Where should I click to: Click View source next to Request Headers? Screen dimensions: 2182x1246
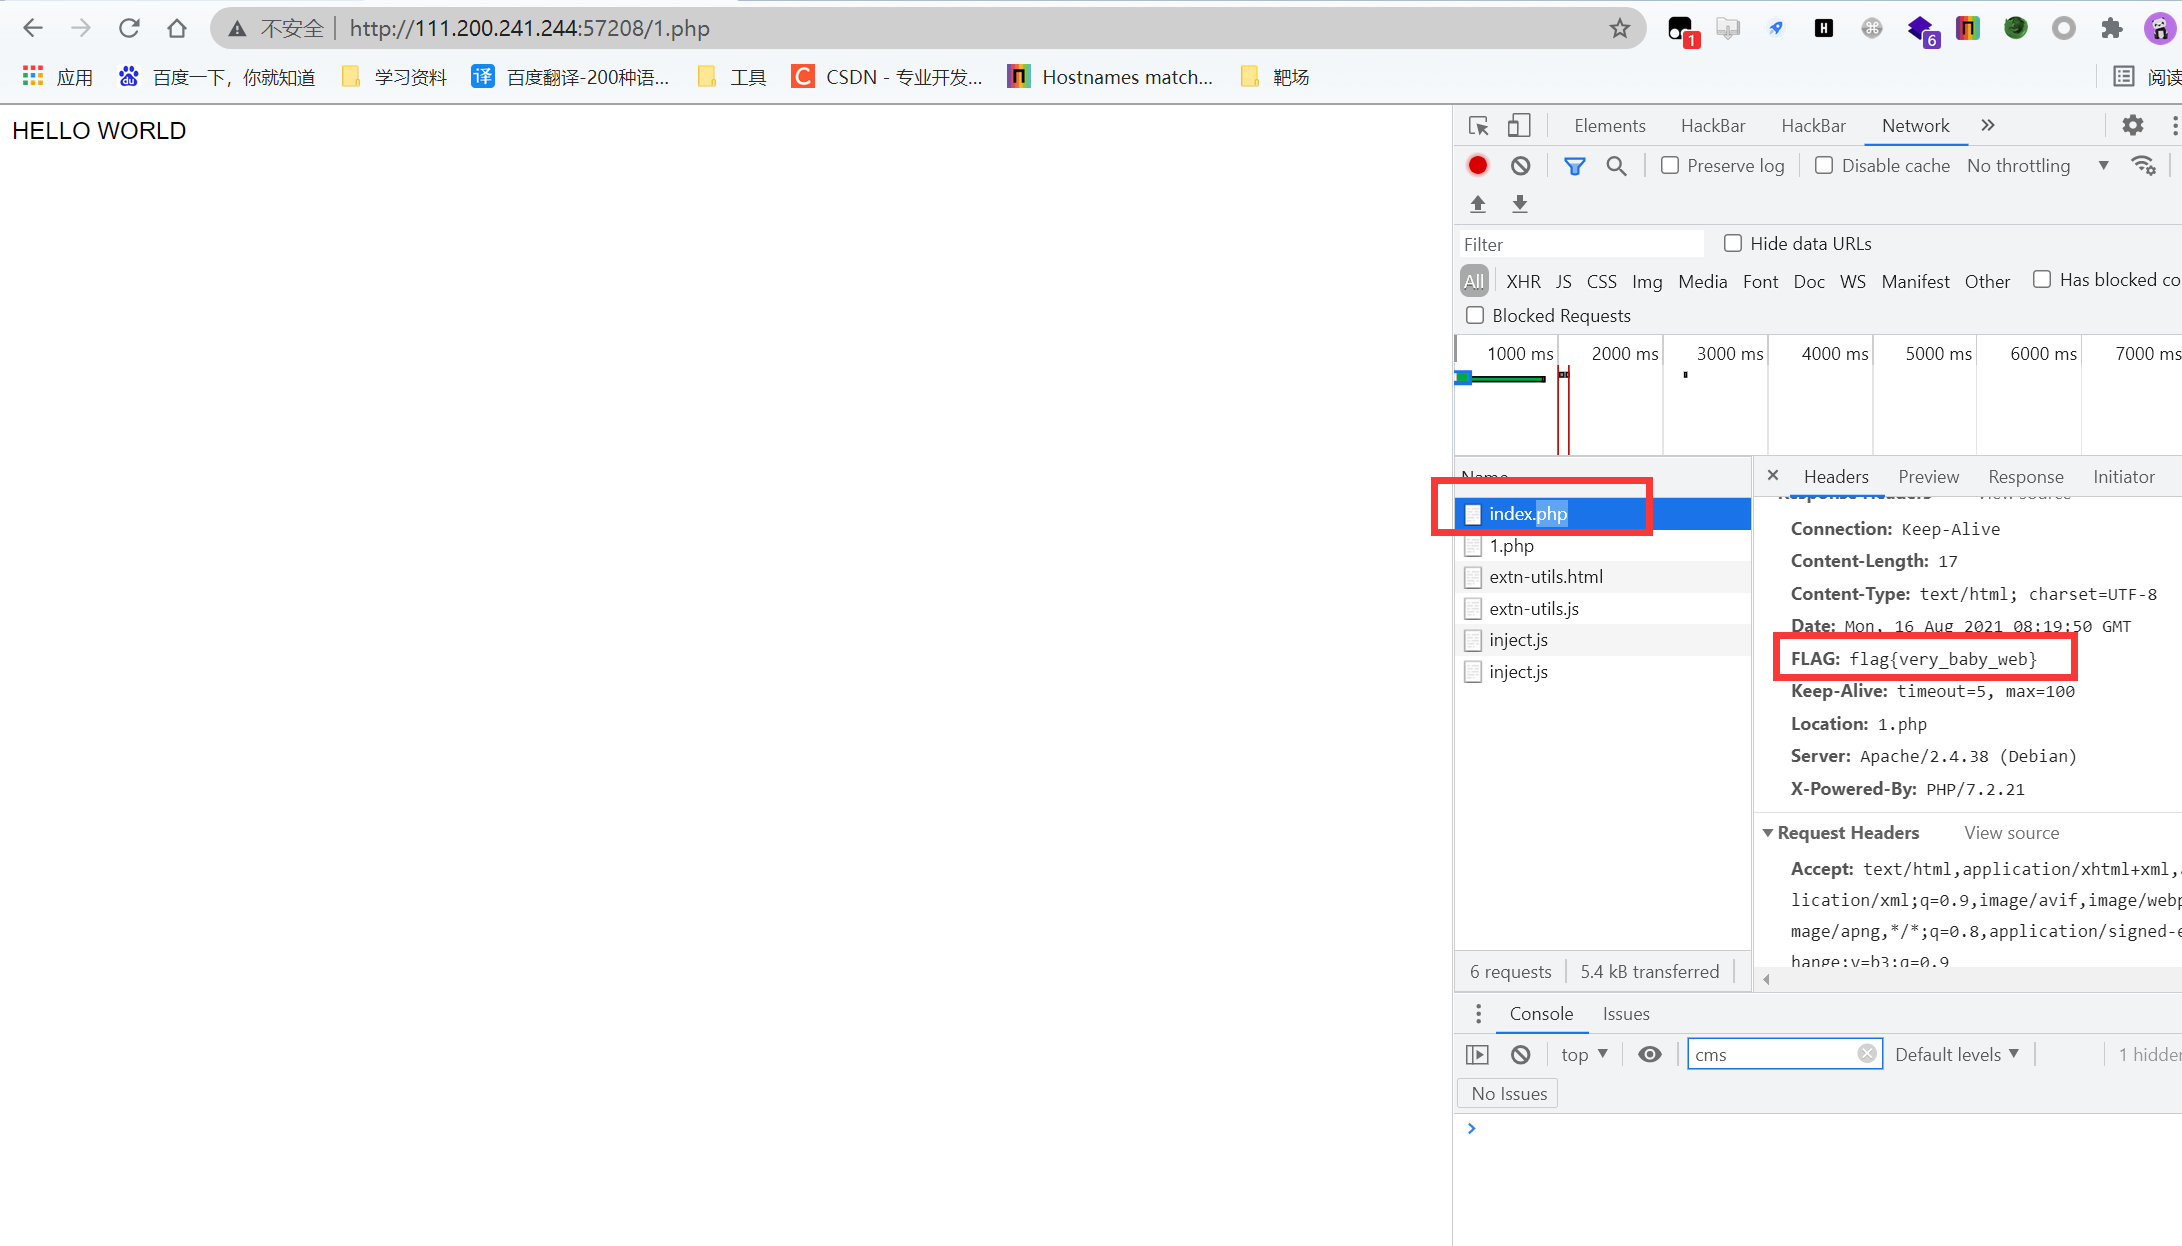pos(2011,833)
